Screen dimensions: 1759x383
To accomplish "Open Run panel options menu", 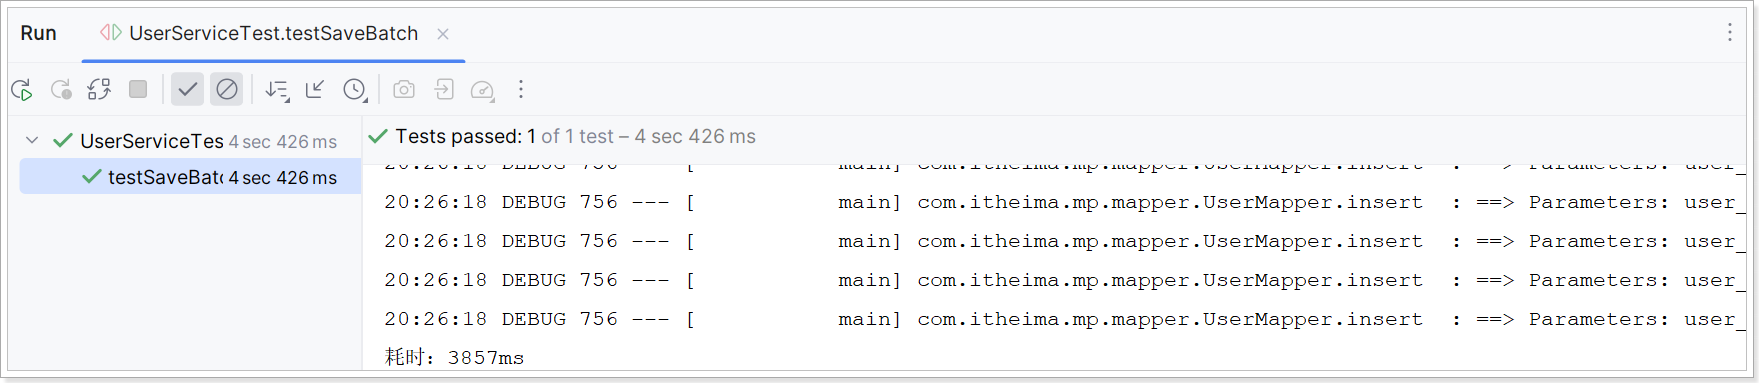I will tap(1729, 32).
